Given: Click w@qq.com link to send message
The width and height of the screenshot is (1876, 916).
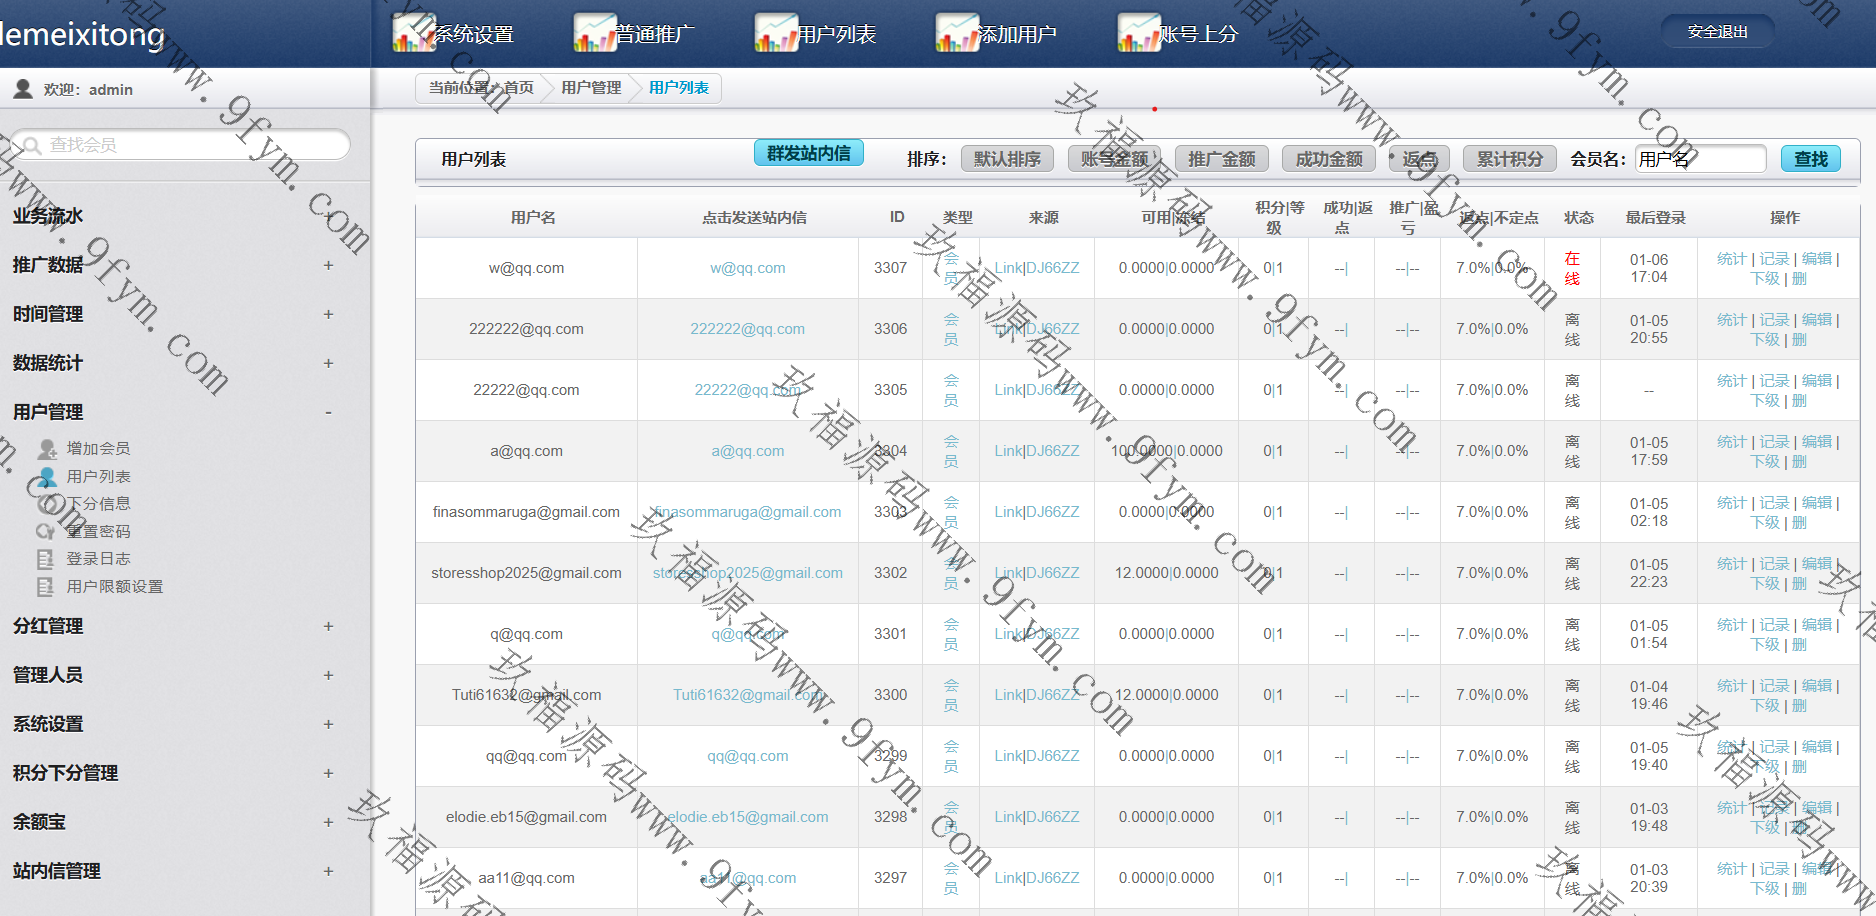Looking at the screenshot, I should click(x=747, y=268).
